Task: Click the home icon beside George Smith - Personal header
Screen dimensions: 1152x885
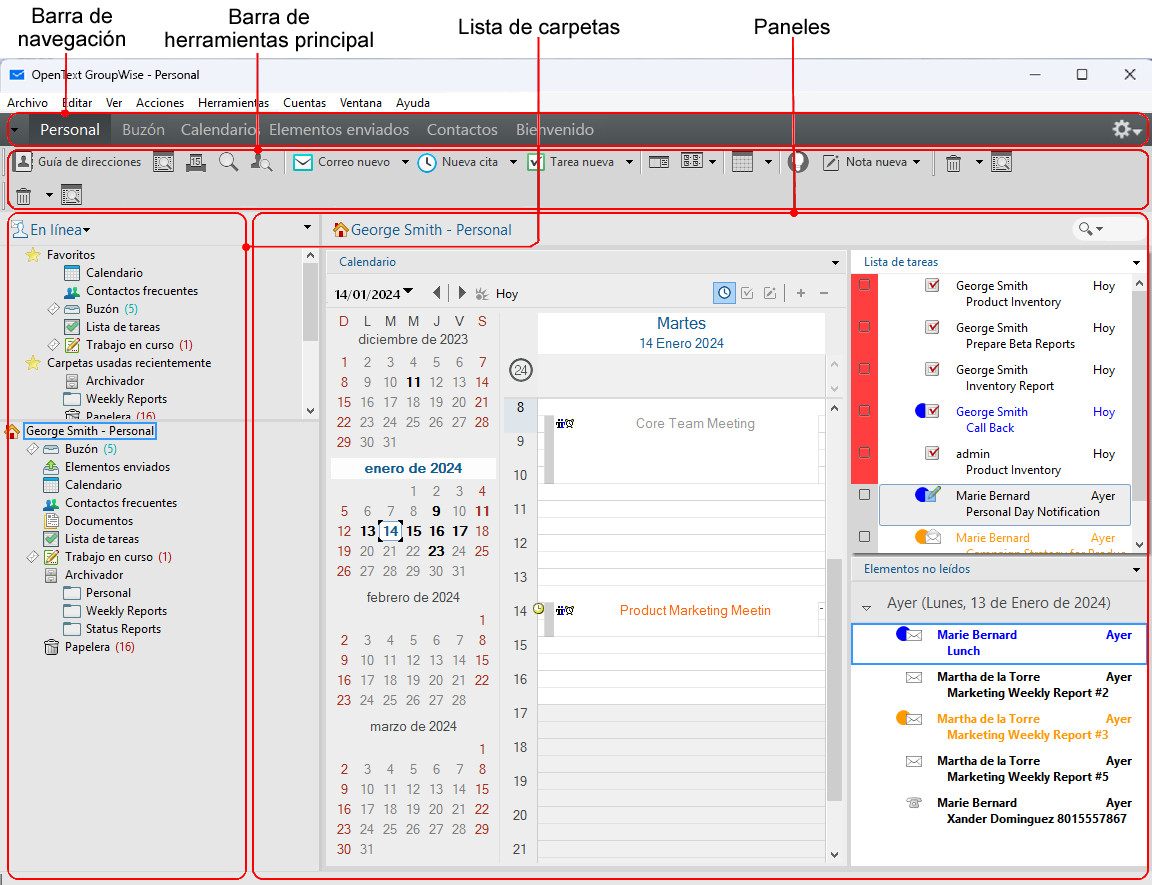Action: 340,230
